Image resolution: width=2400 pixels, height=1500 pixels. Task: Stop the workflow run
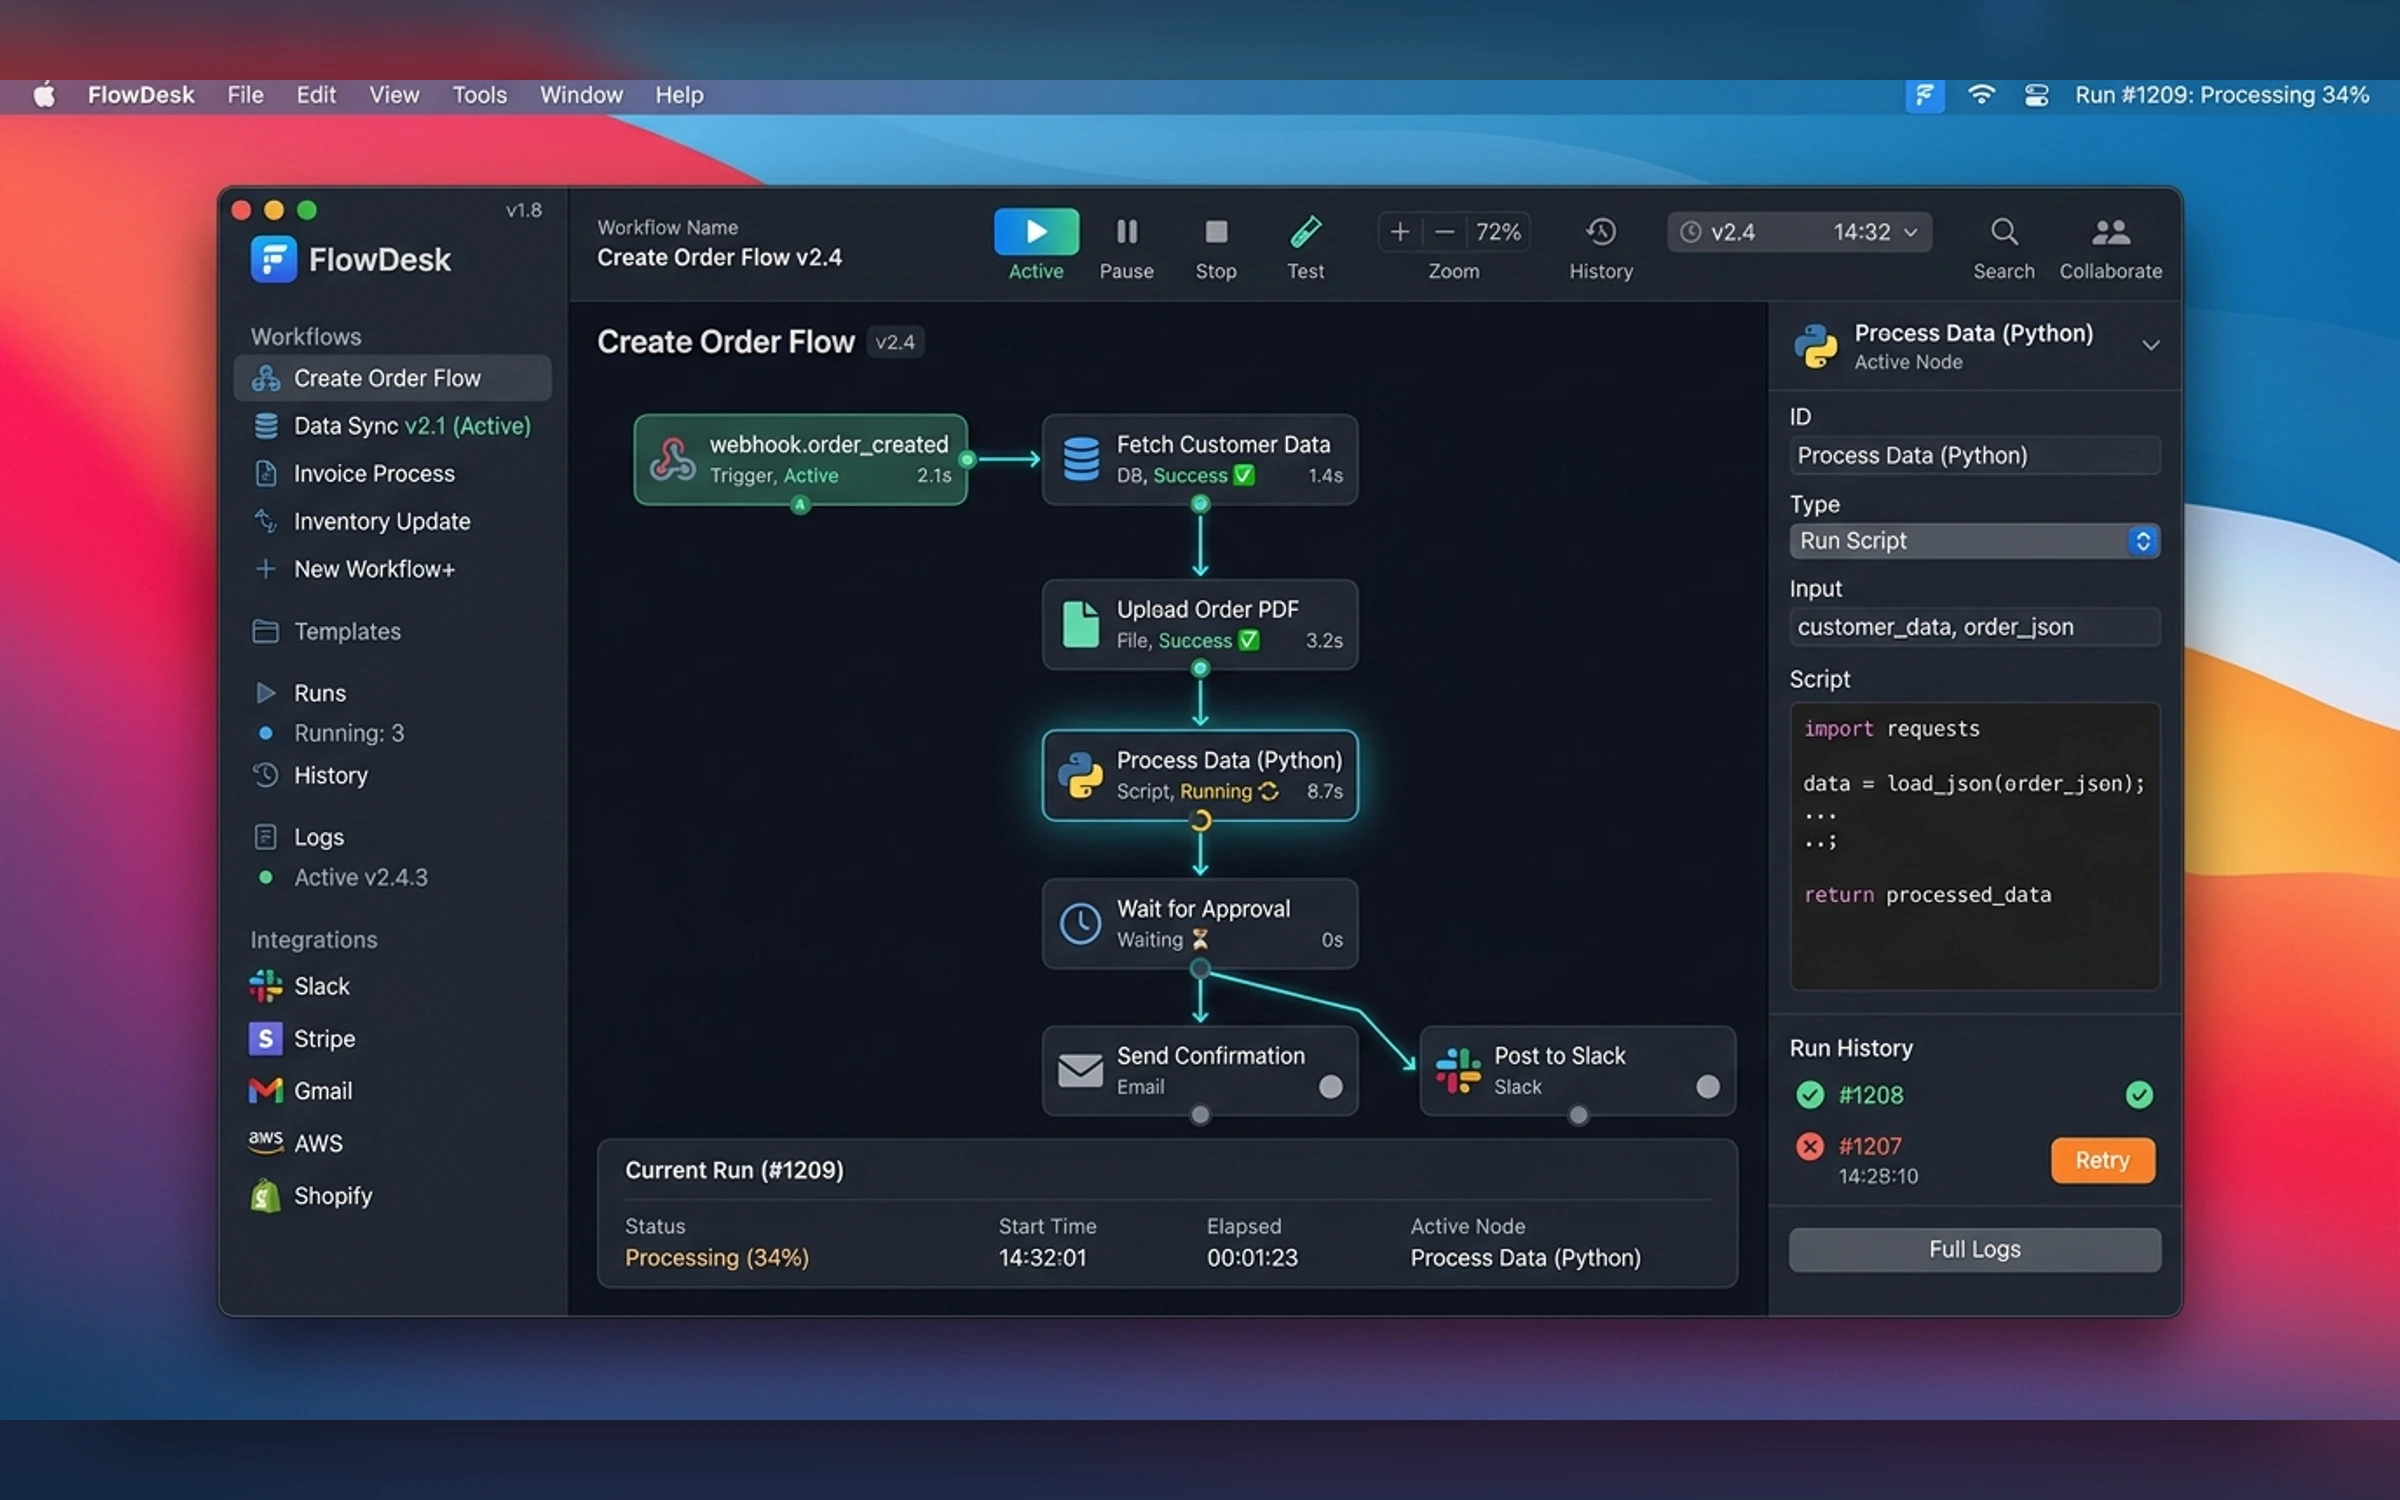pos(1216,245)
